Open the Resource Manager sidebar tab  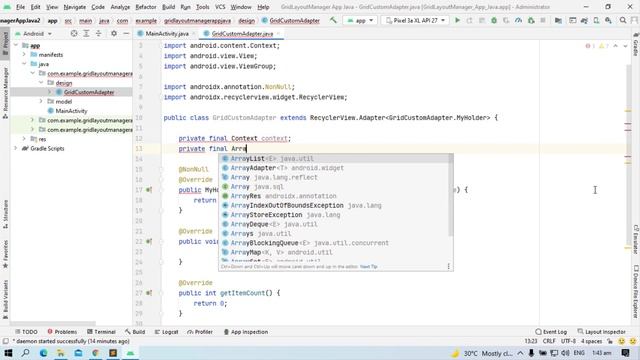[x=5, y=93]
